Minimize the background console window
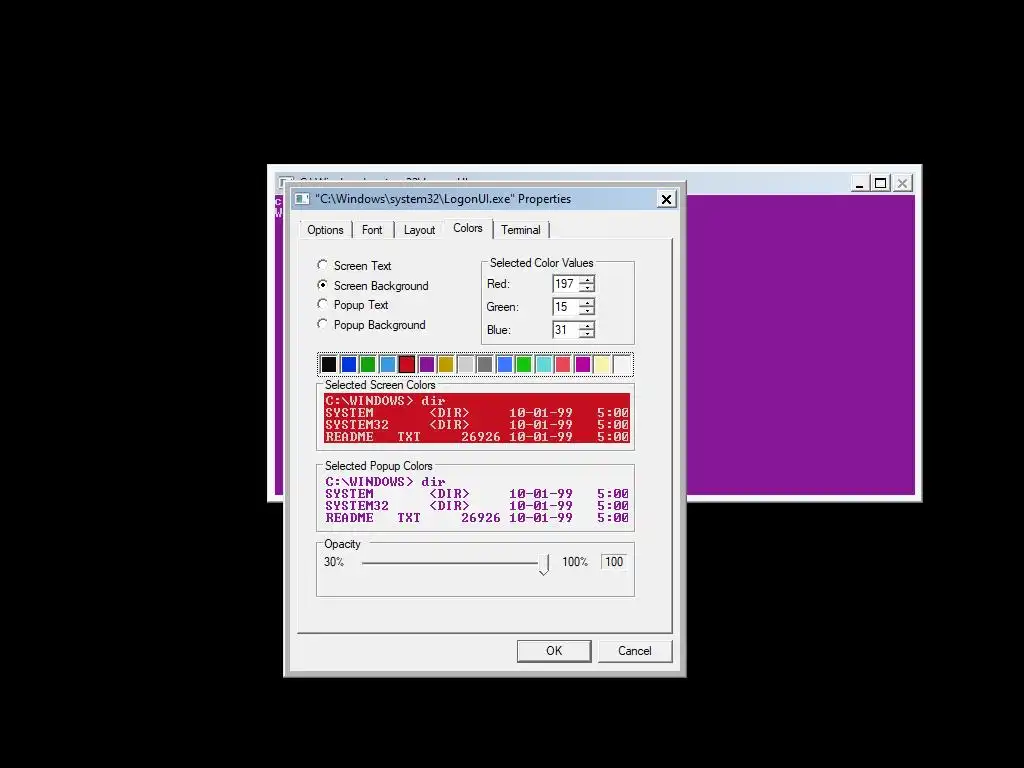This screenshot has width=1024, height=768. click(x=859, y=184)
